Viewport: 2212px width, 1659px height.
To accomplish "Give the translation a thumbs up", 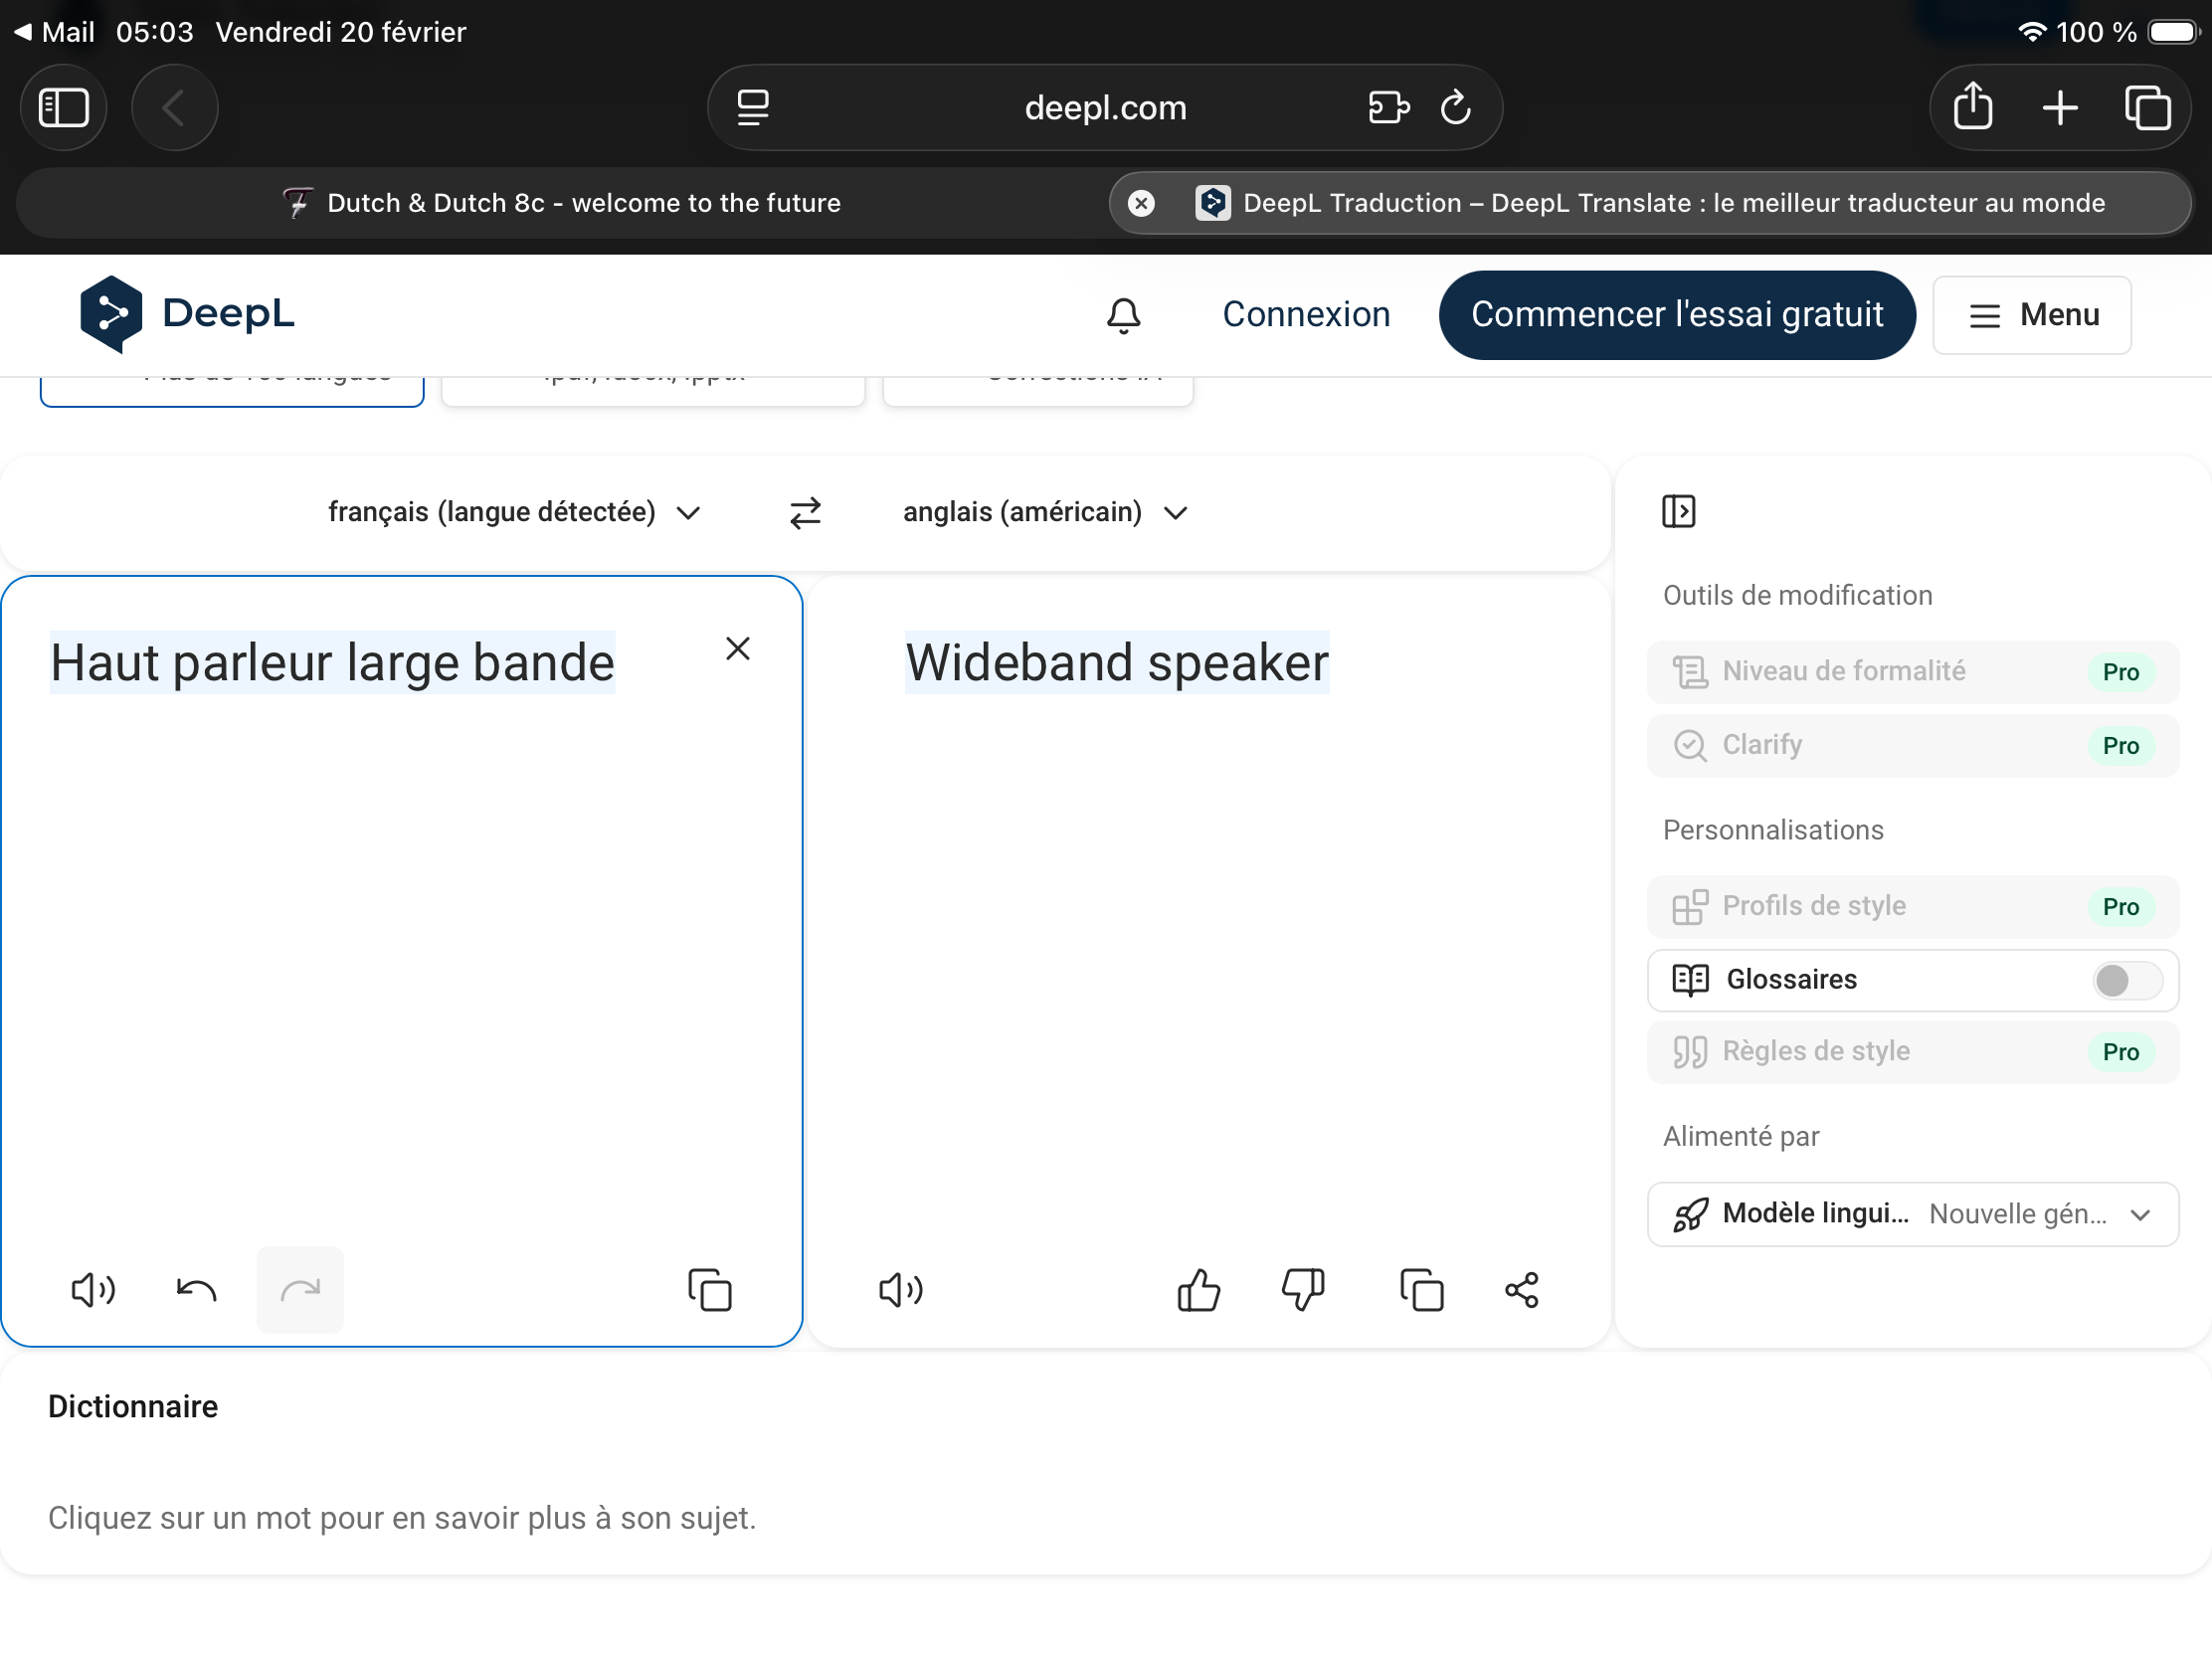I will point(1198,1290).
